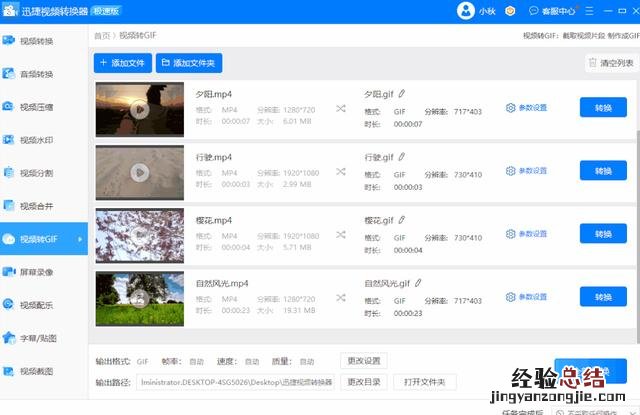Viewport: 640px width, 415px height.
Task: Click the 清空列表 button
Action: [x=610, y=63]
